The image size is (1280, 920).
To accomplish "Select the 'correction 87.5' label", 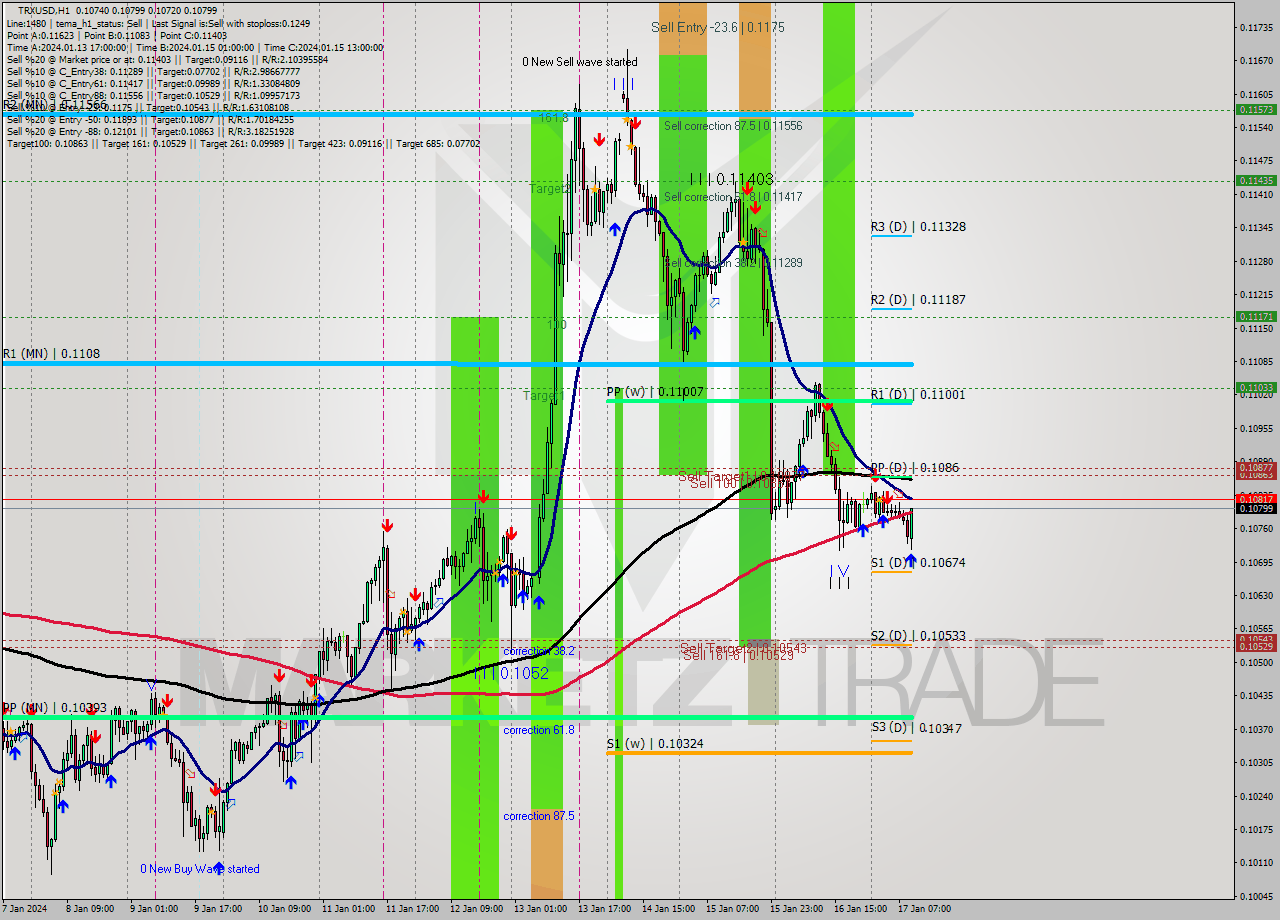I will (539, 816).
